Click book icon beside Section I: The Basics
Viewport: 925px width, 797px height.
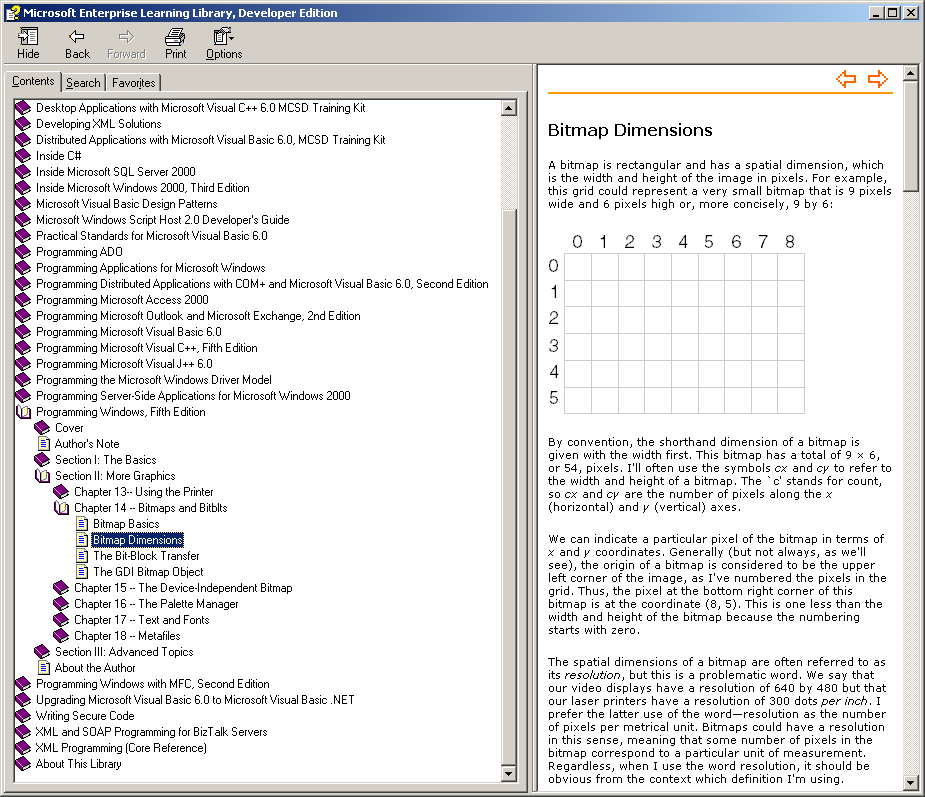[42, 460]
